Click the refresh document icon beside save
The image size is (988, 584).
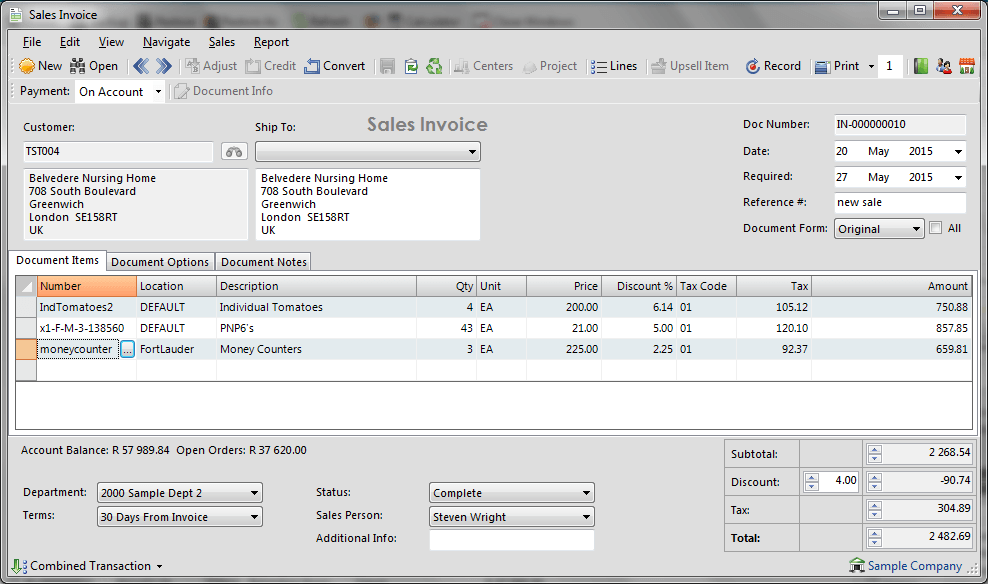411,66
